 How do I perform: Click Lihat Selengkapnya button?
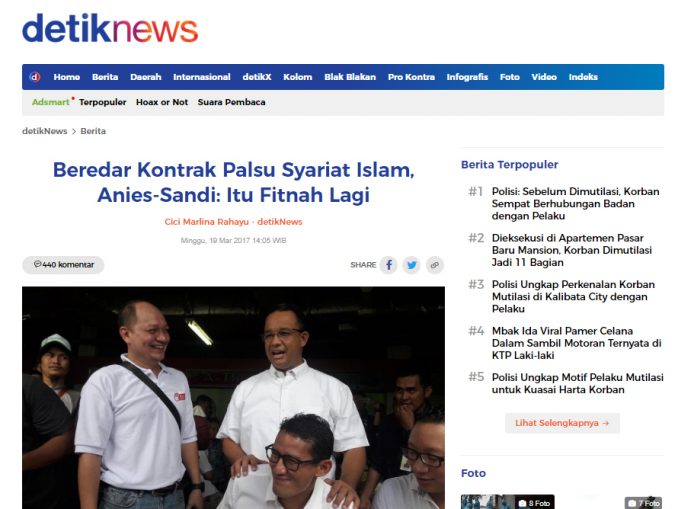562,423
